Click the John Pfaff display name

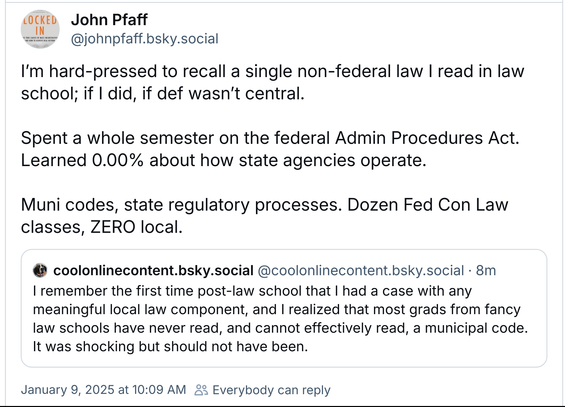(x=109, y=20)
